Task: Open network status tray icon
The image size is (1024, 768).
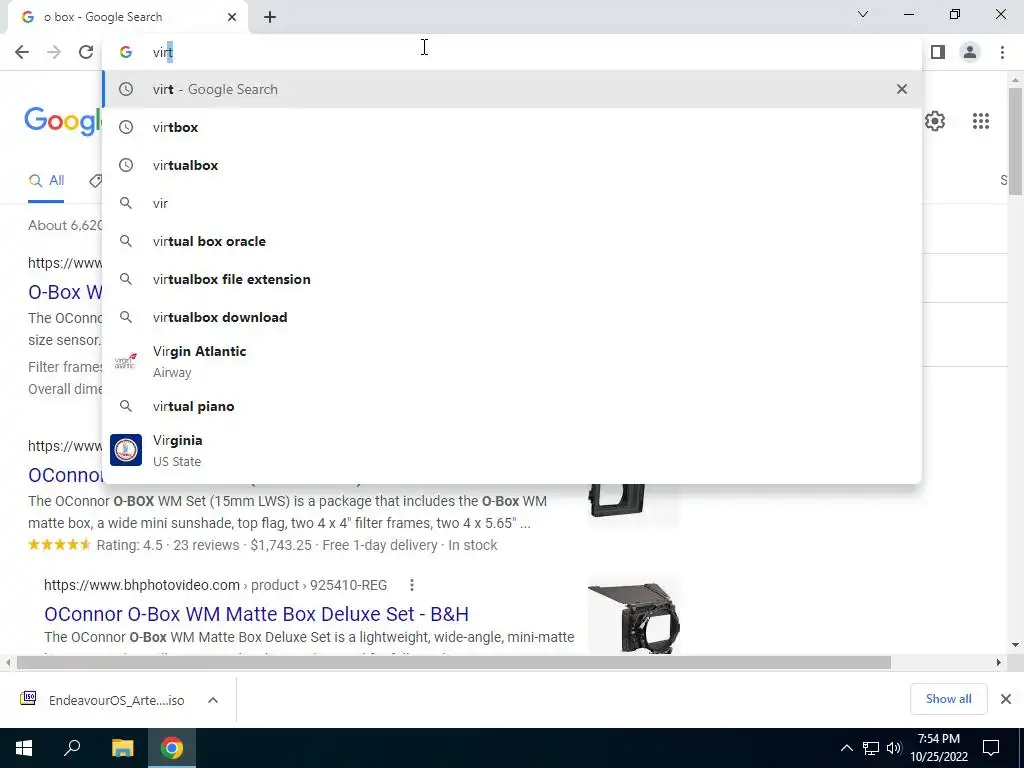Action: tap(870, 748)
